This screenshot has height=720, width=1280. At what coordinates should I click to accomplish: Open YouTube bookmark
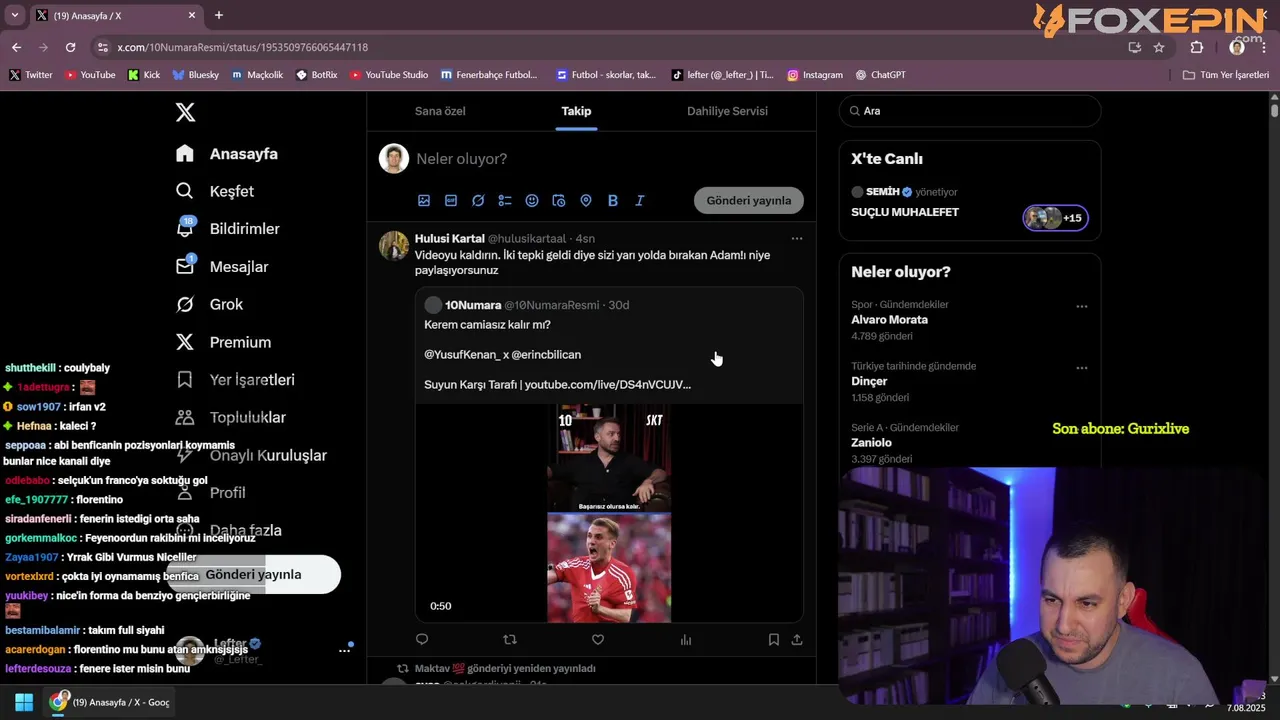tap(90, 75)
